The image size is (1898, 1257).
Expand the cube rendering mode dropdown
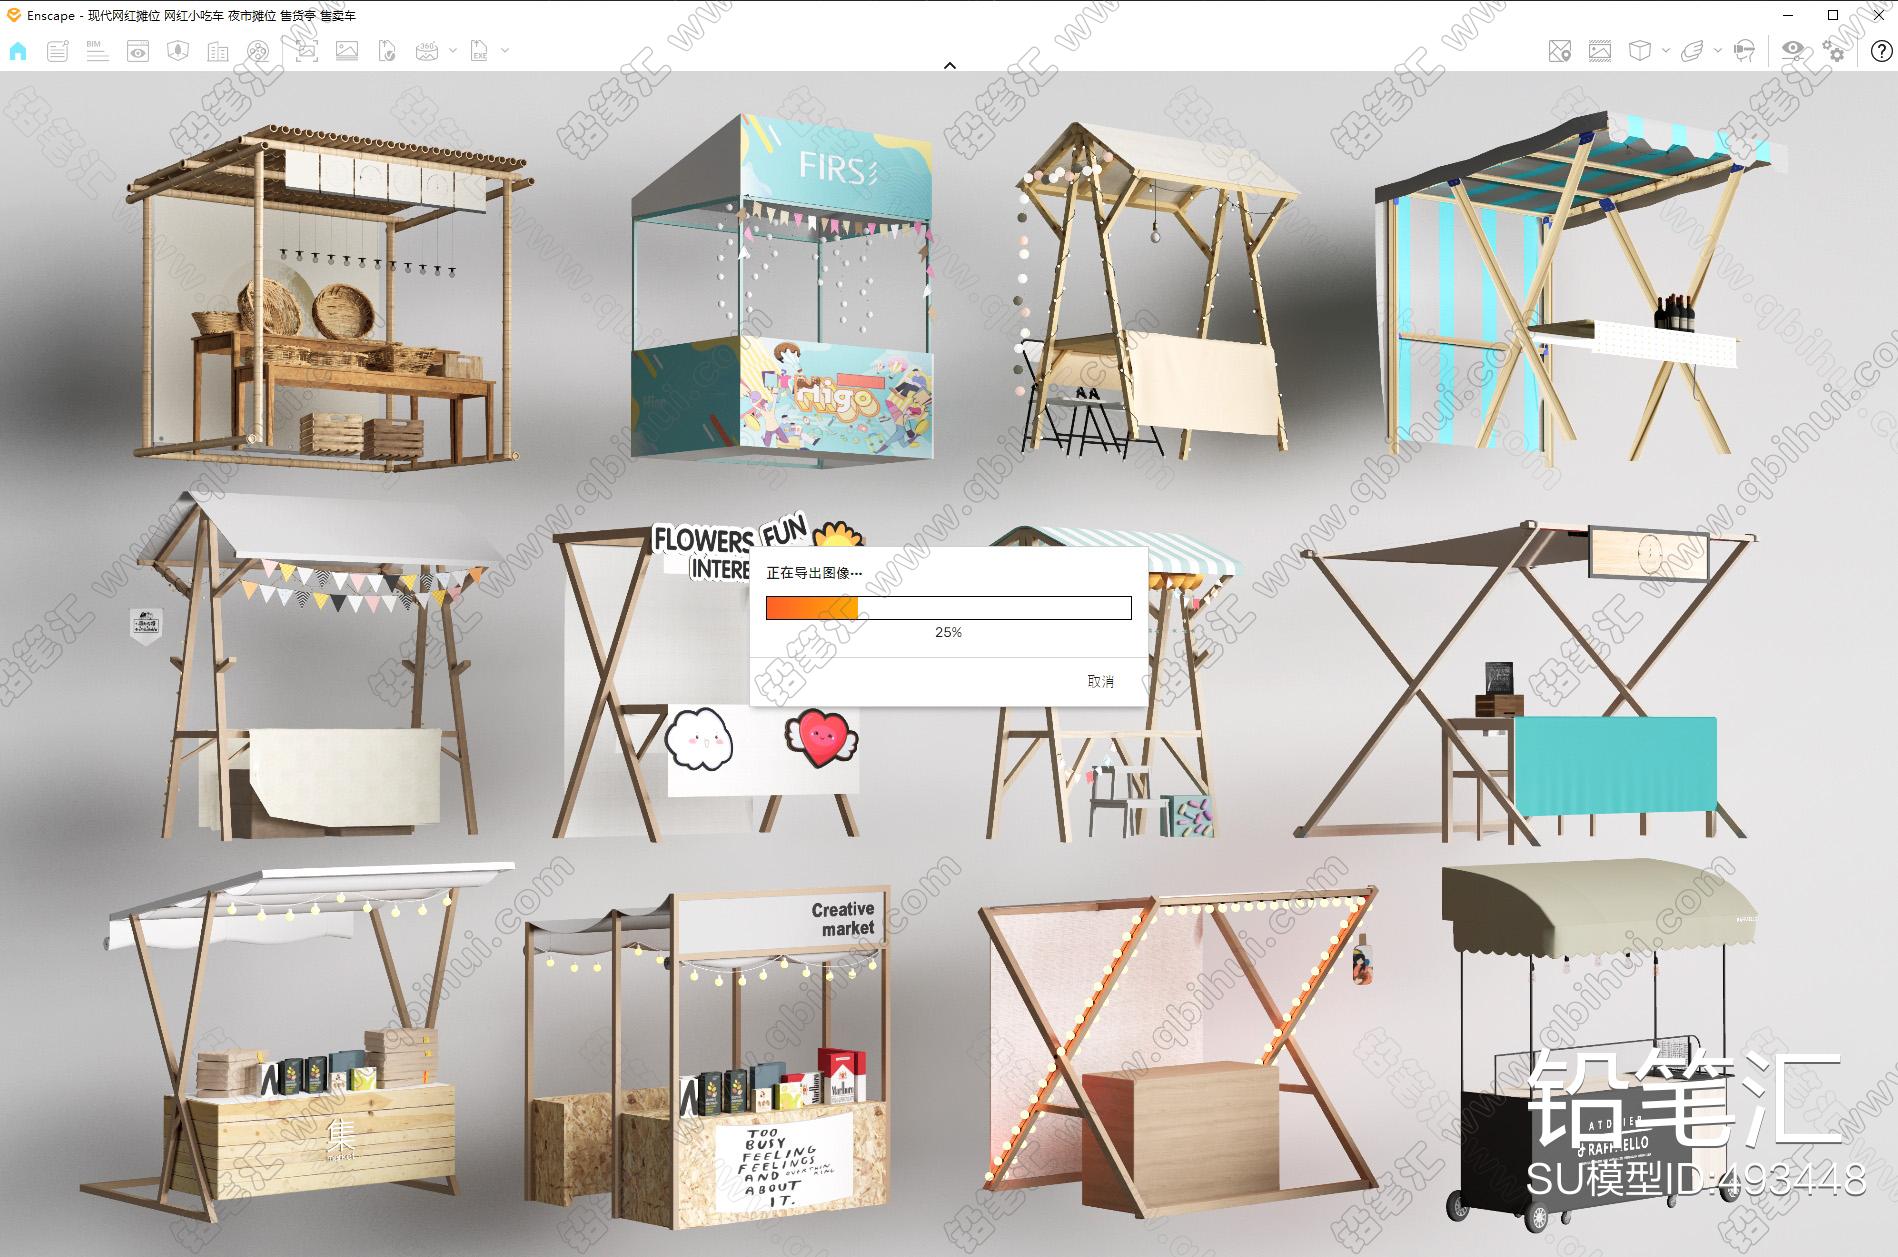click(x=1665, y=50)
